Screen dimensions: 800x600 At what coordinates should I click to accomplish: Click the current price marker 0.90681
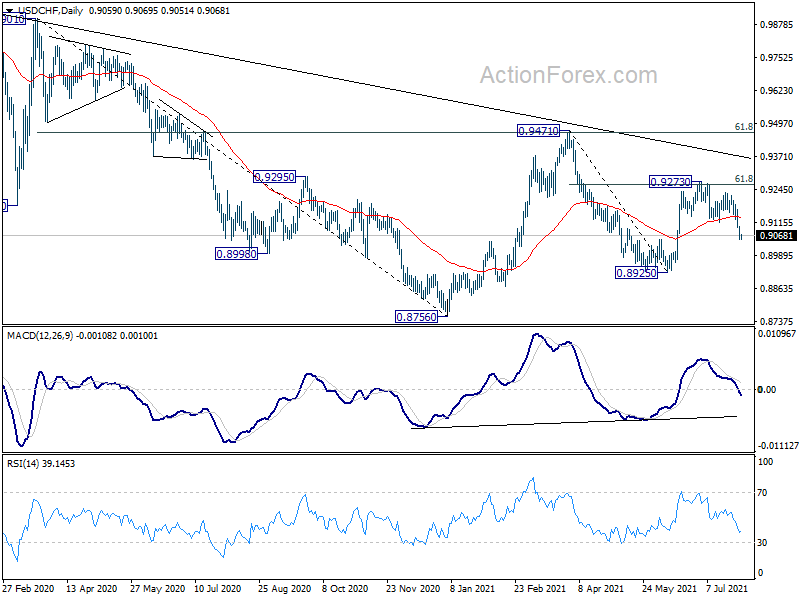pos(776,236)
